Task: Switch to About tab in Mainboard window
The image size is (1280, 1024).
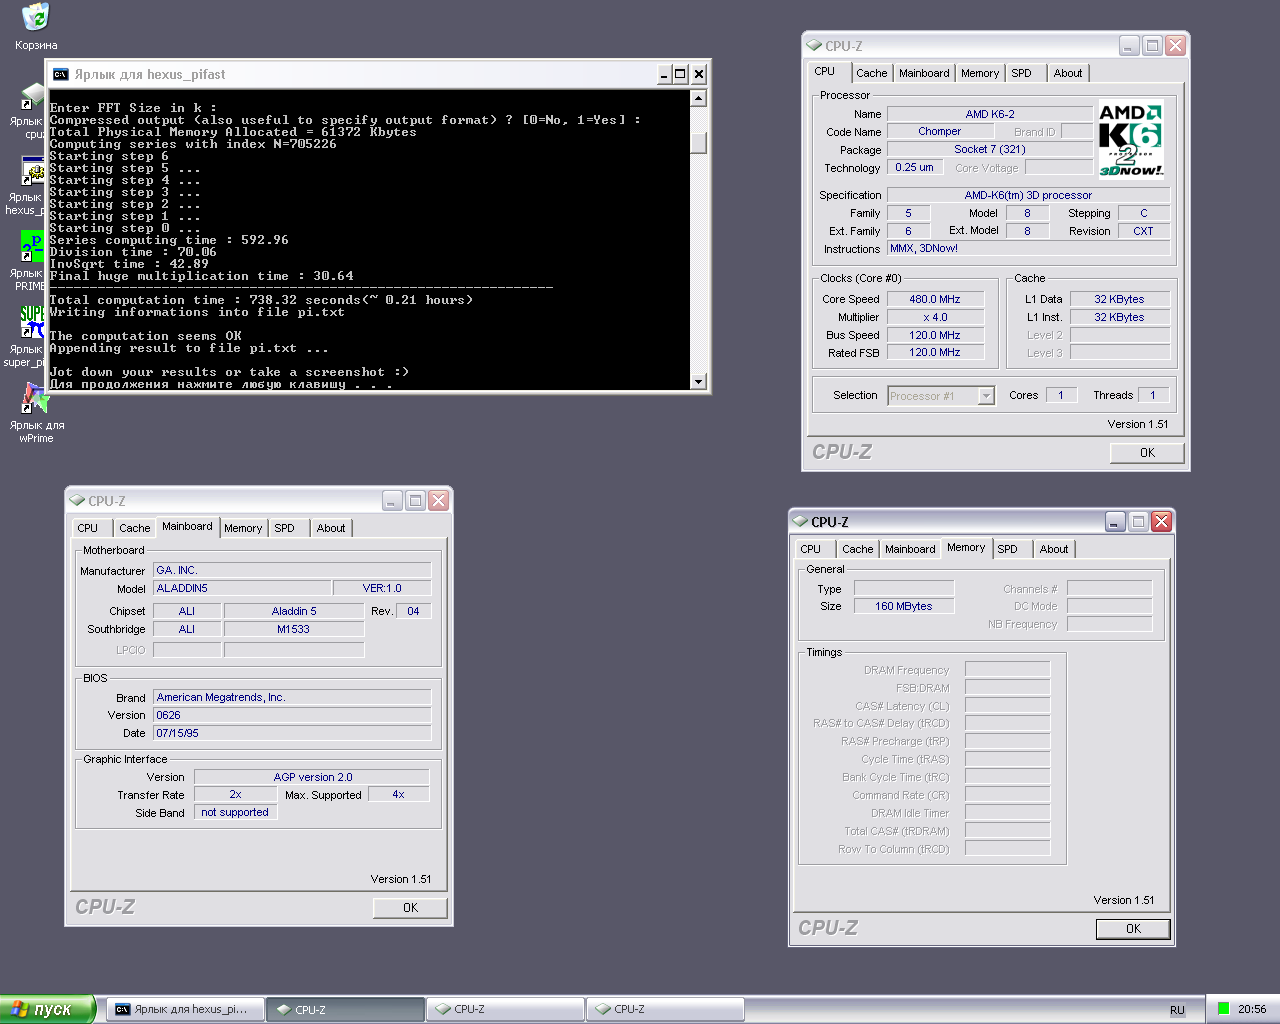Action: pyautogui.click(x=331, y=528)
